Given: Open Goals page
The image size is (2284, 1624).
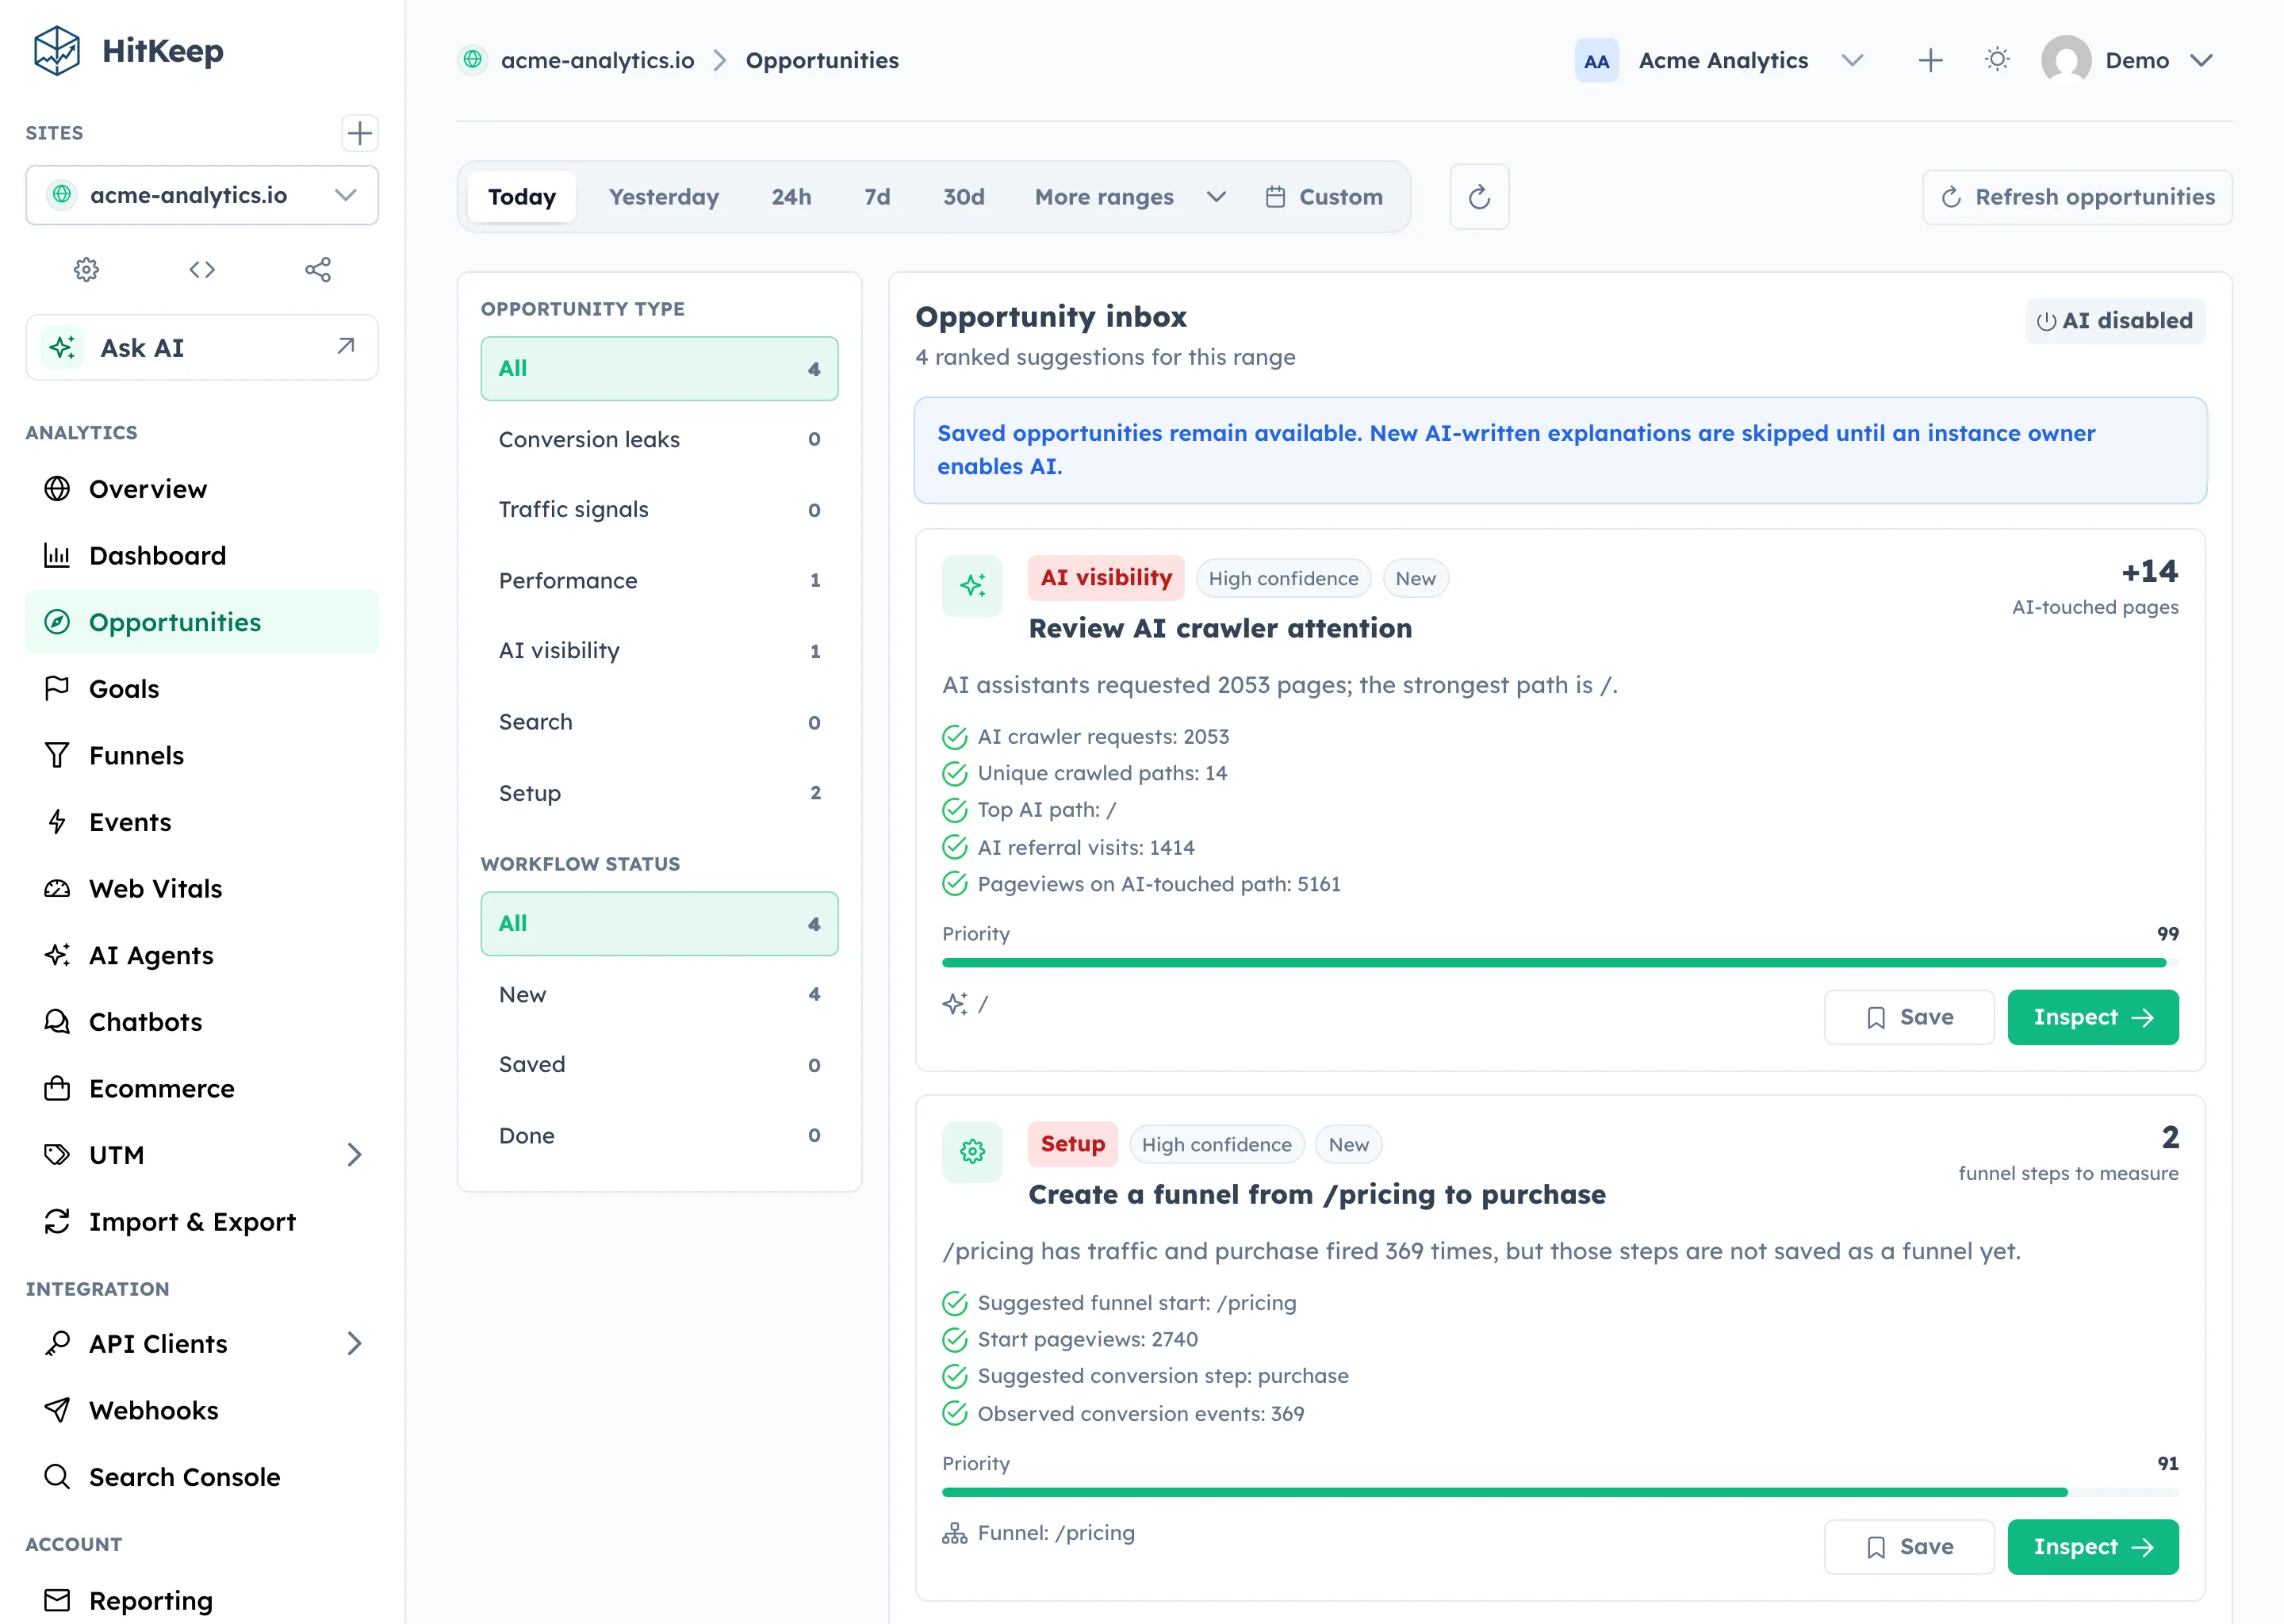Looking at the screenshot, I should [202, 689].
